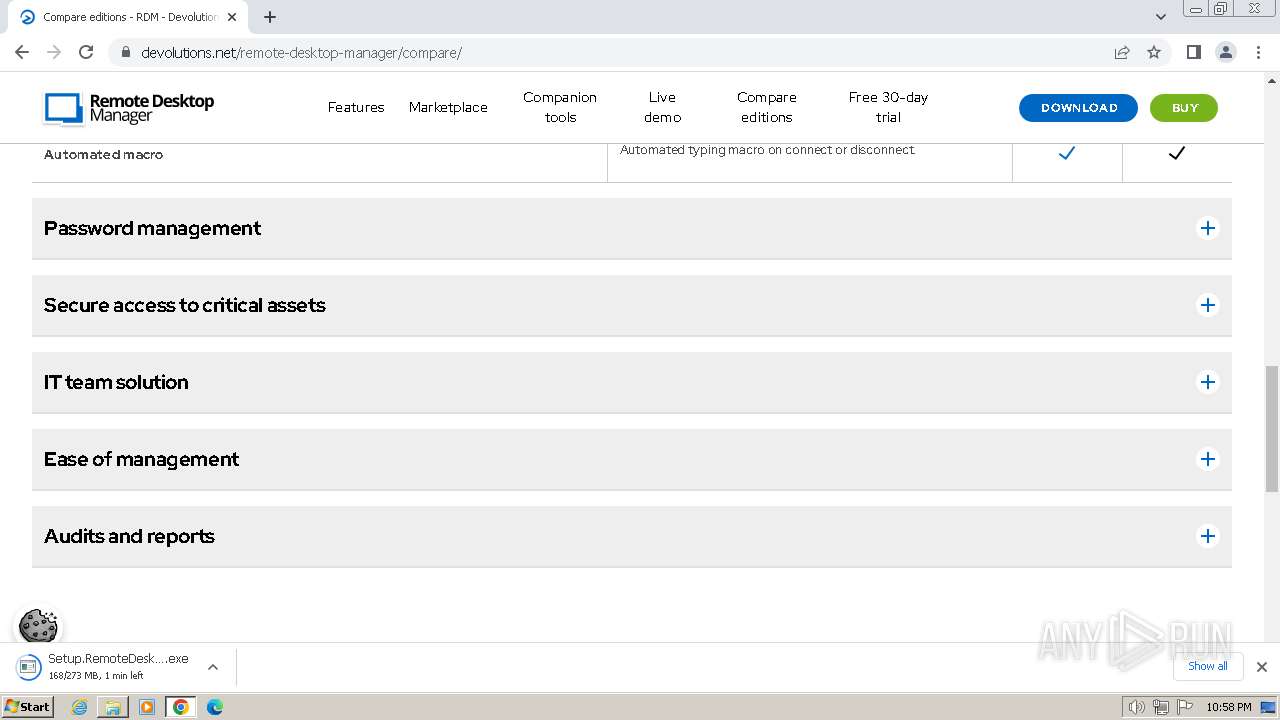Go back to previous page
1280x720 pixels.
[x=22, y=52]
